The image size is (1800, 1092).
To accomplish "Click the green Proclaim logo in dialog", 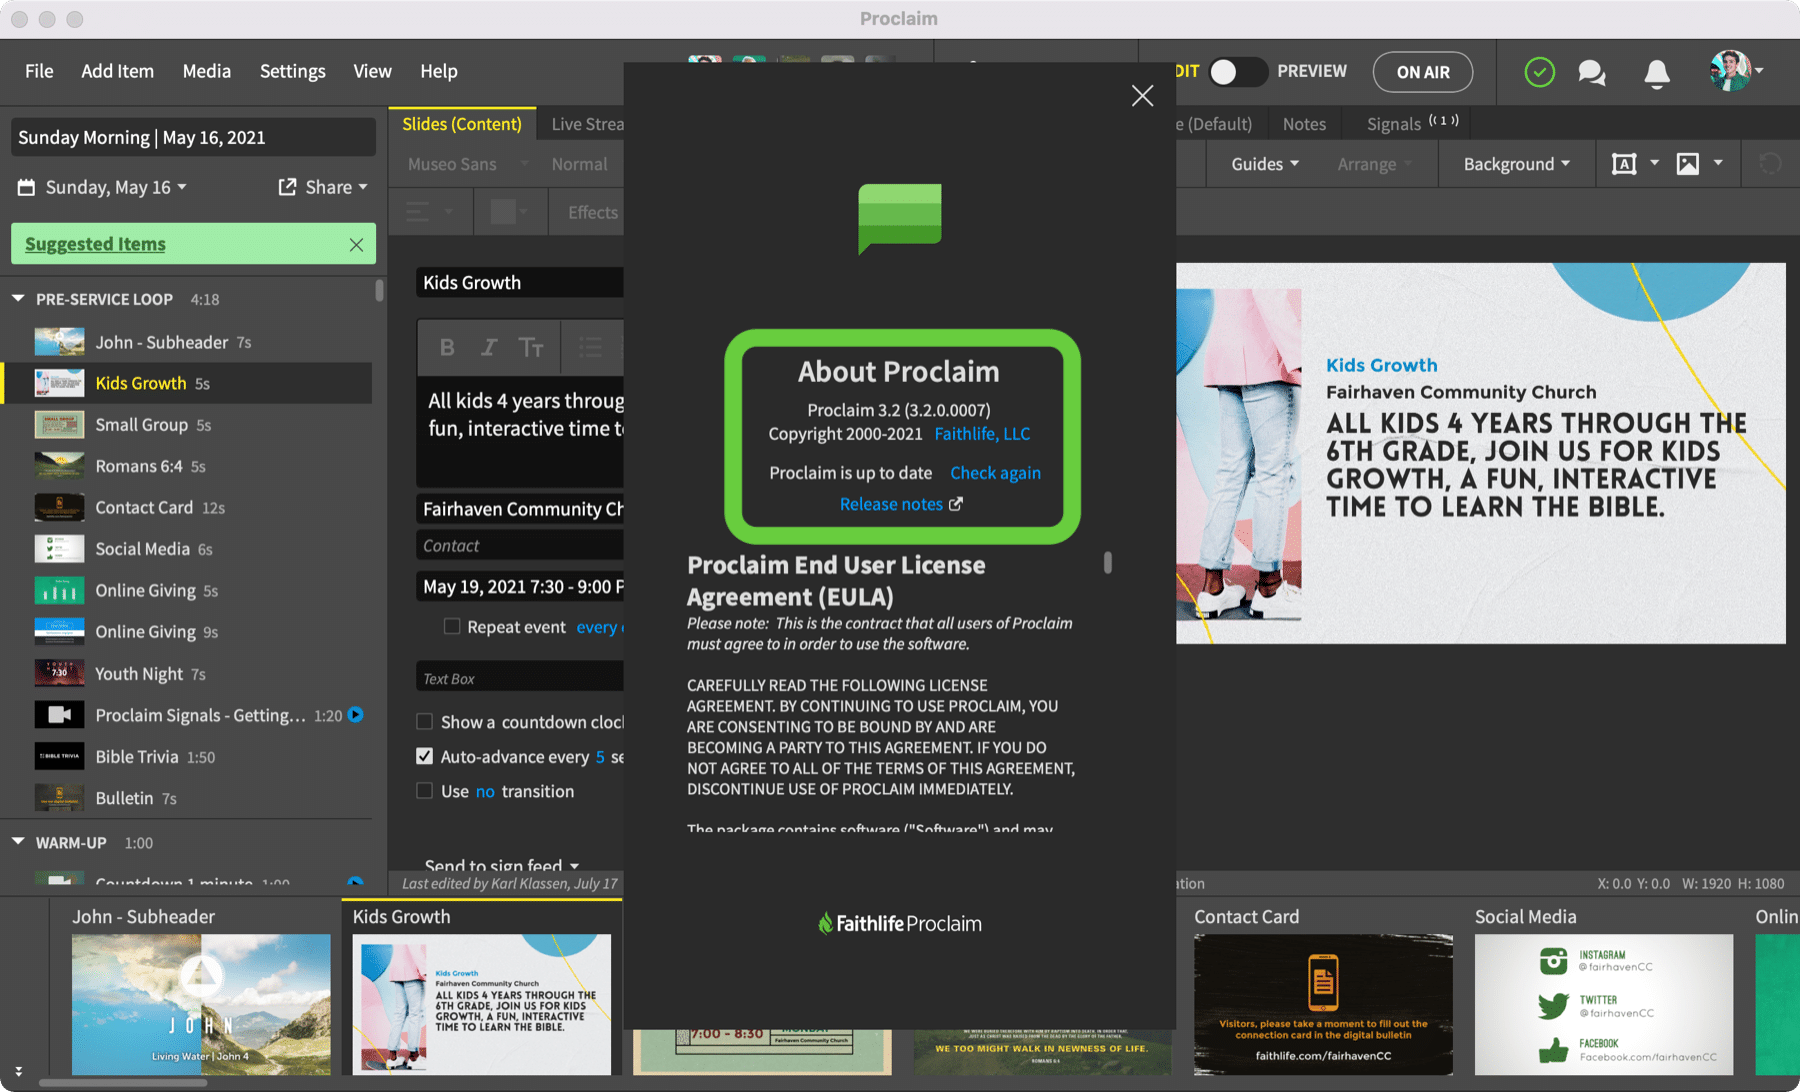I will (x=899, y=218).
